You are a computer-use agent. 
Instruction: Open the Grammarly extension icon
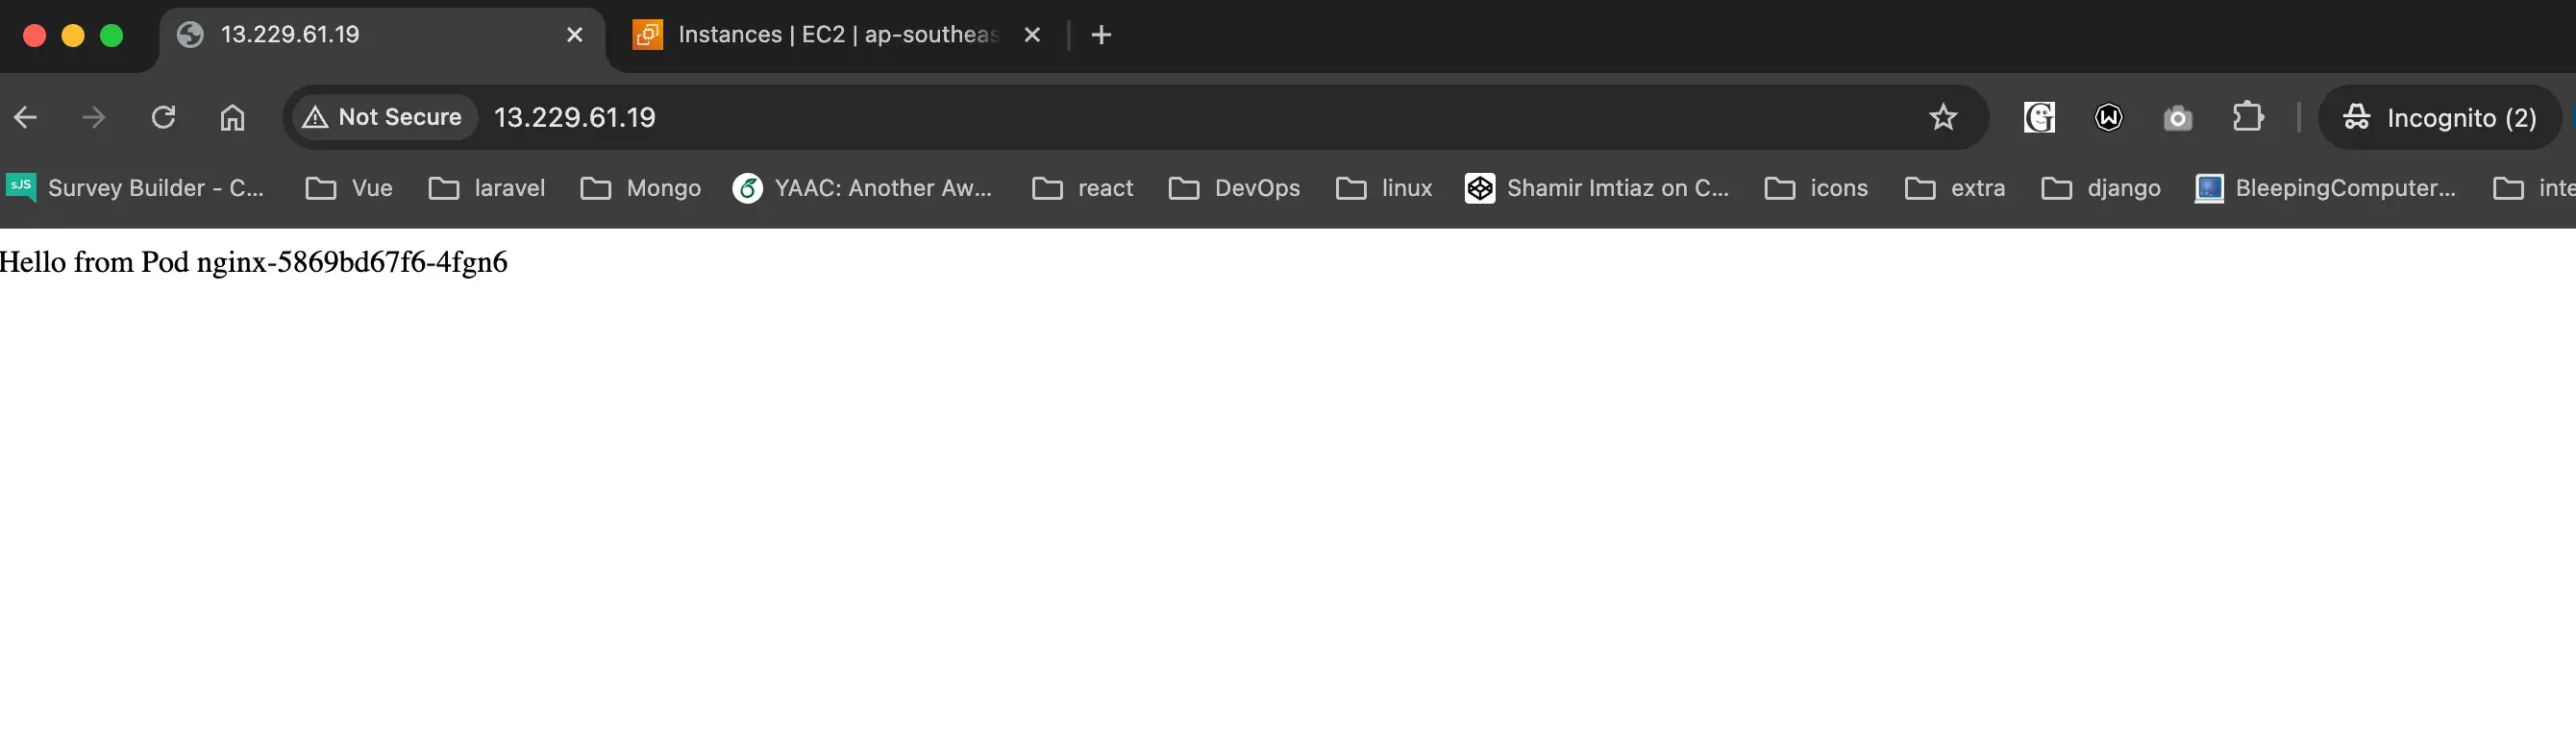tap(2039, 118)
